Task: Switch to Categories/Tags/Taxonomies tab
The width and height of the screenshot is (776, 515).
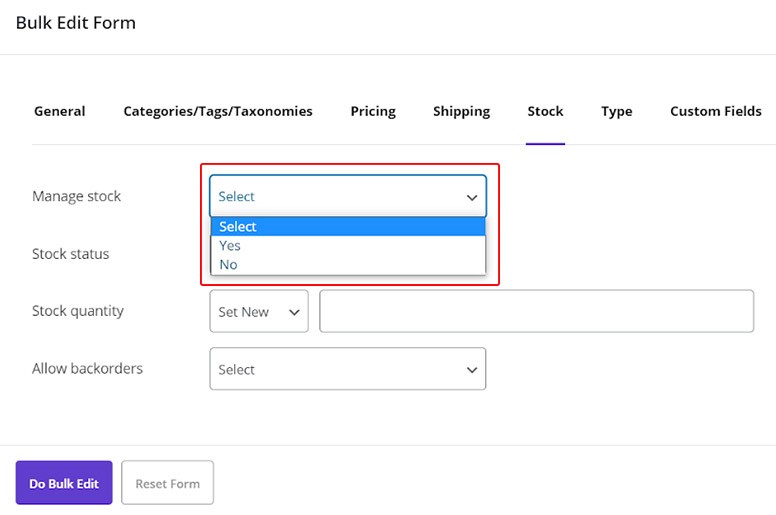Action: pos(217,111)
